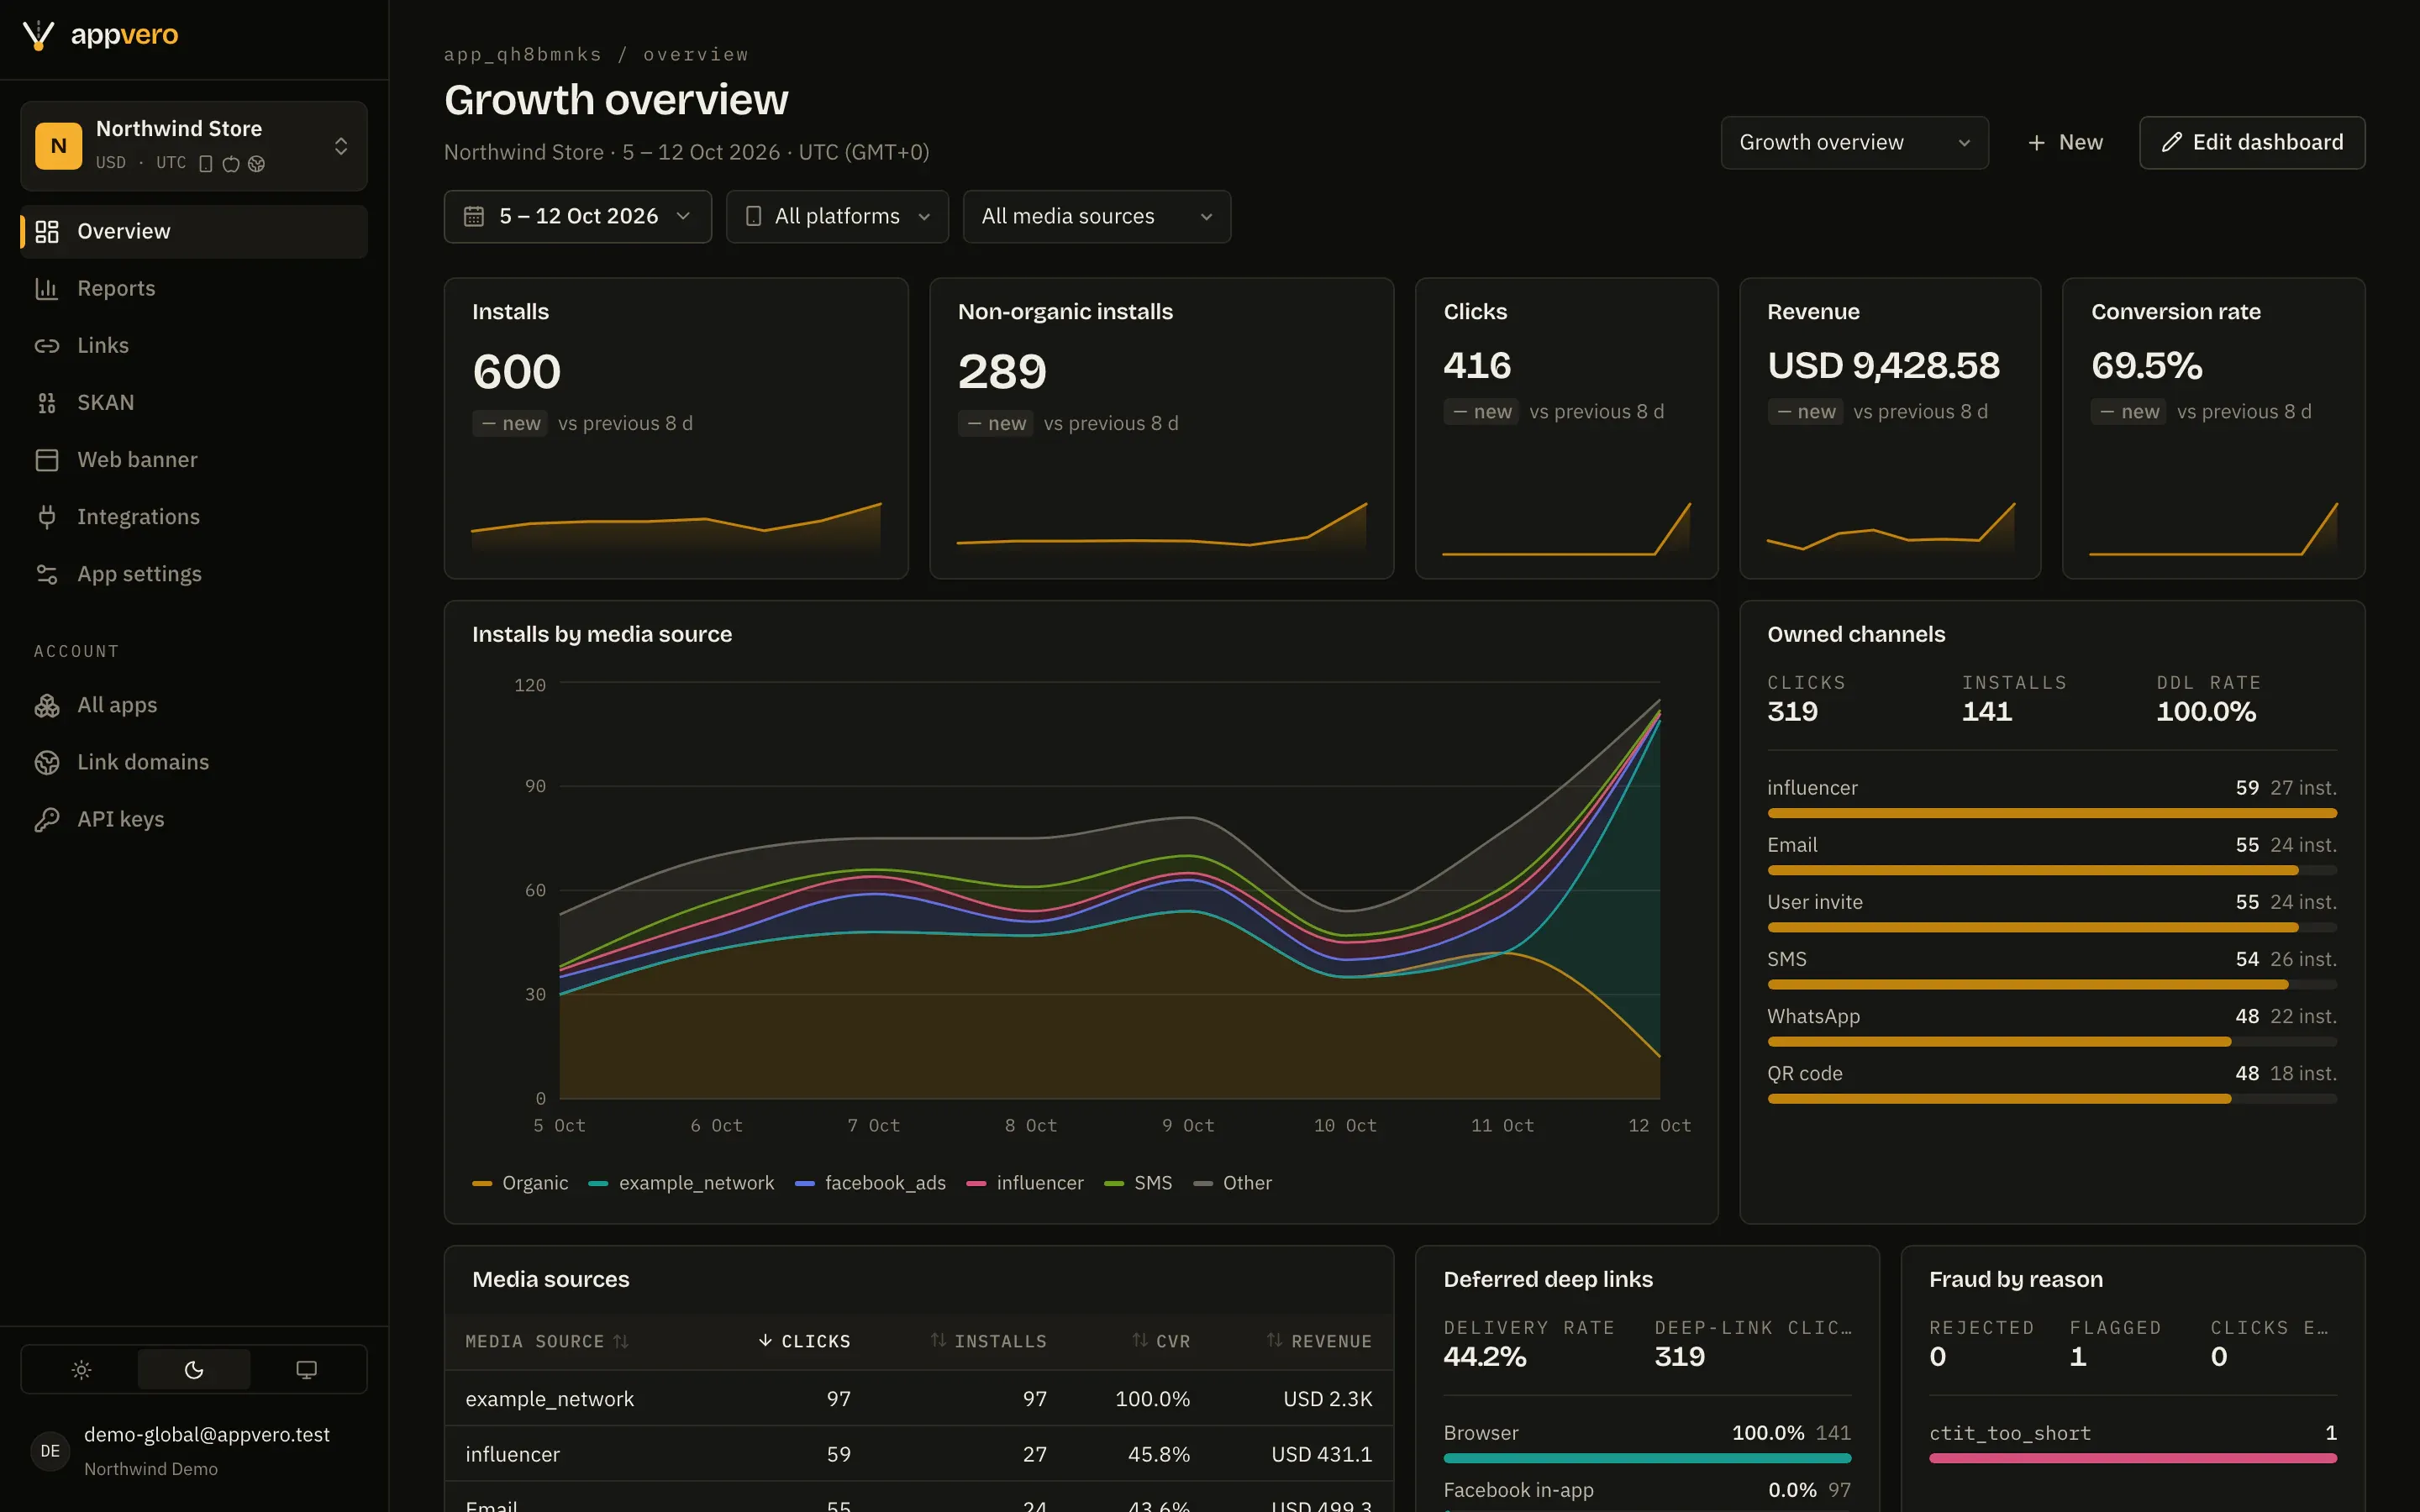Click the SKAN icon in sidebar

[47, 403]
